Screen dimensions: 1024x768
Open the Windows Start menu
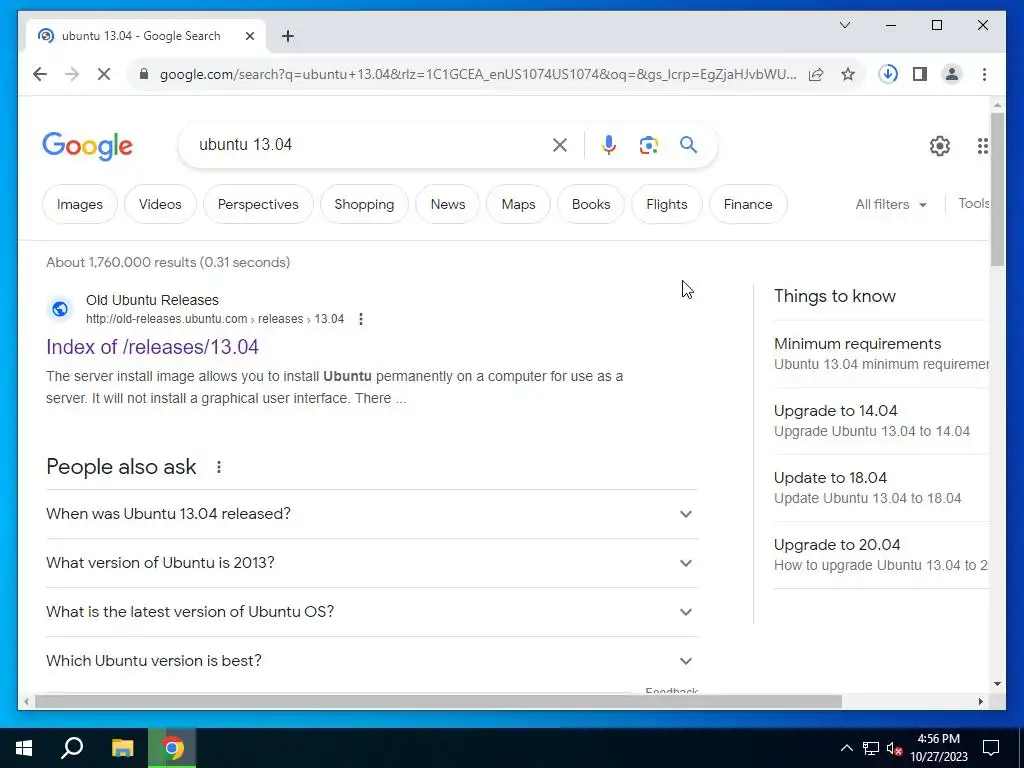click(x=24, y=748)
